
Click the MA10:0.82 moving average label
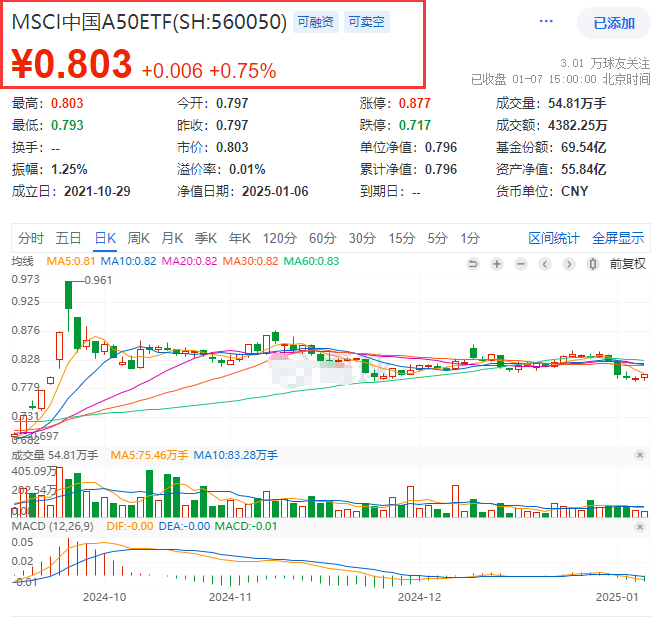tap(128, 261)
